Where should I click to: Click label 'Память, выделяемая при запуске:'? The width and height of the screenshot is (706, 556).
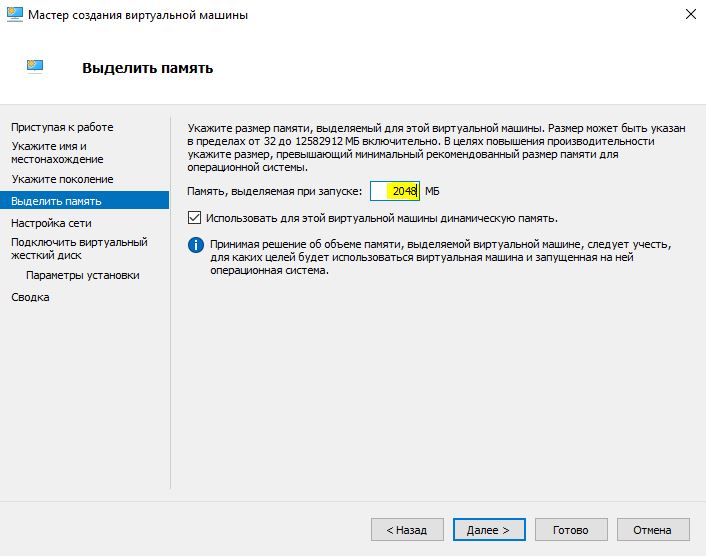(275, 191)
